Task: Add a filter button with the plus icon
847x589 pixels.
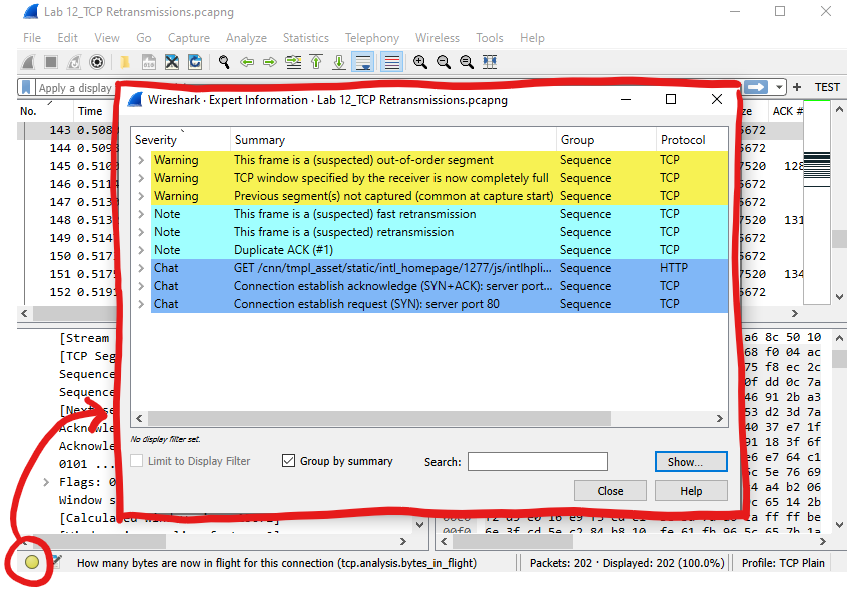Action: click(x=797, y=87)
